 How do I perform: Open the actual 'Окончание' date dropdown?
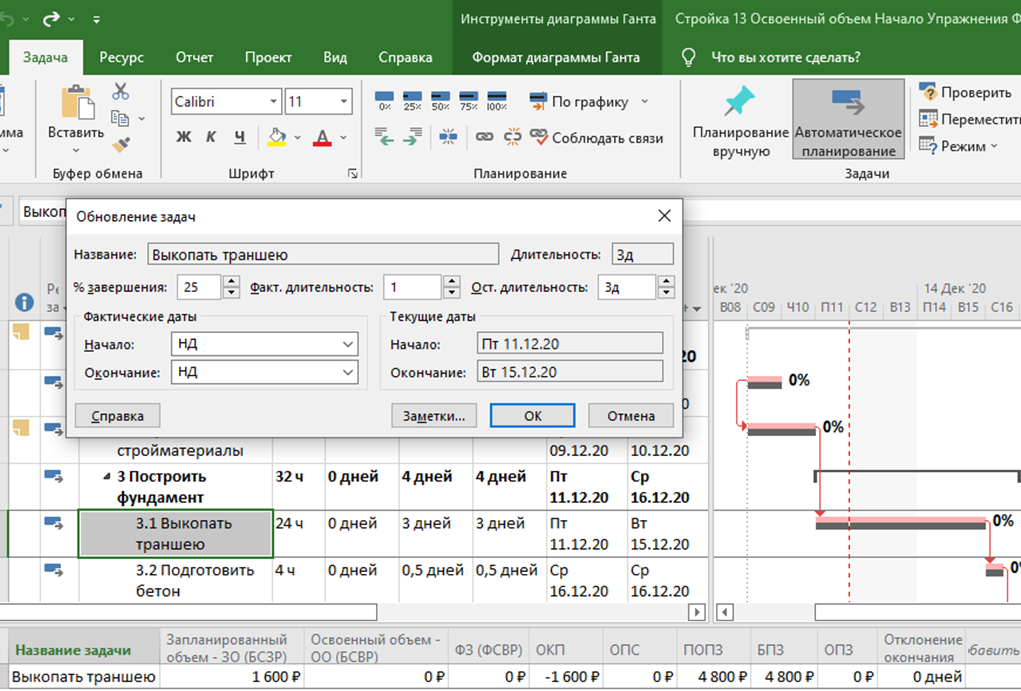click(x=348, y=372)
